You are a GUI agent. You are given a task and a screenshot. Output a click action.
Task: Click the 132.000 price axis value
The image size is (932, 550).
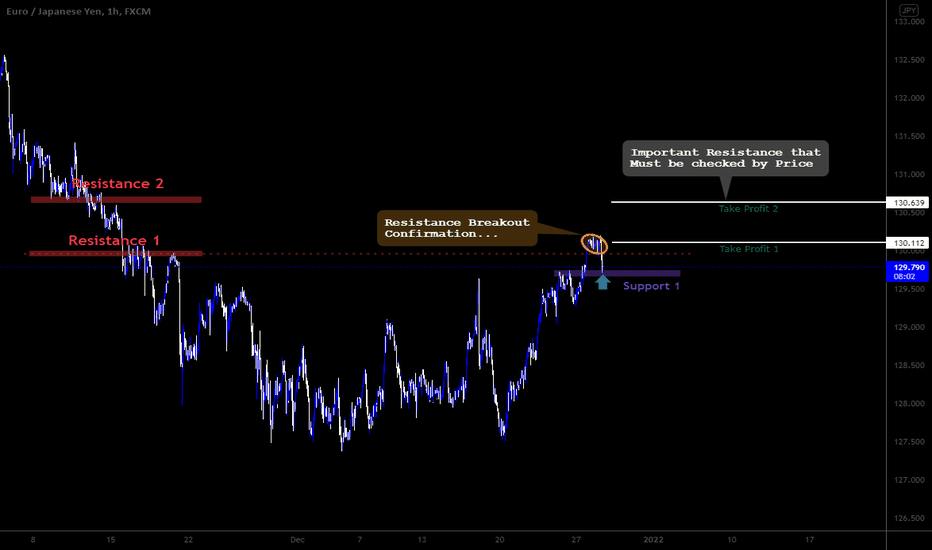(909, 98)
